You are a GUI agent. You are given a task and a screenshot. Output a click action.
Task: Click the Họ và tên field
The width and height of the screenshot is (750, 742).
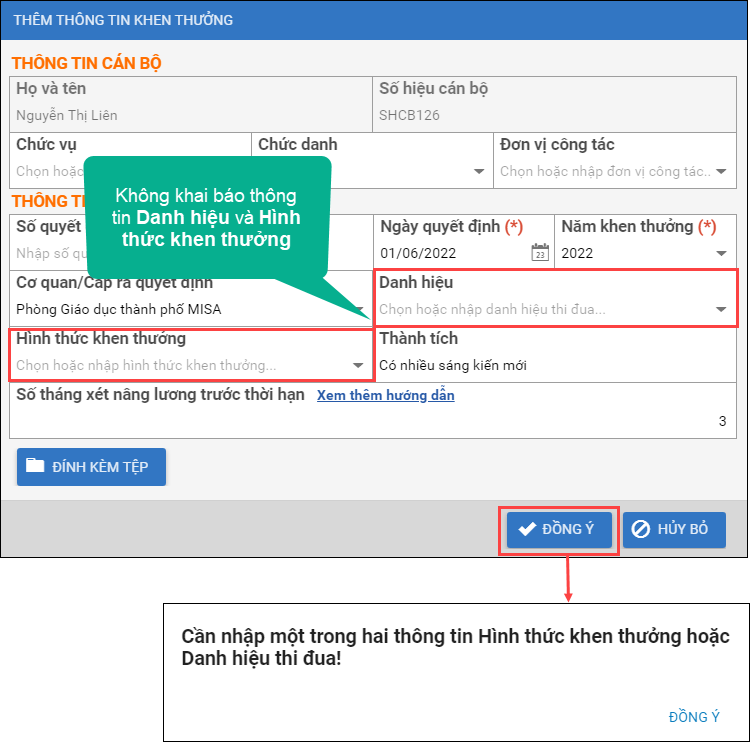[190, 115]
